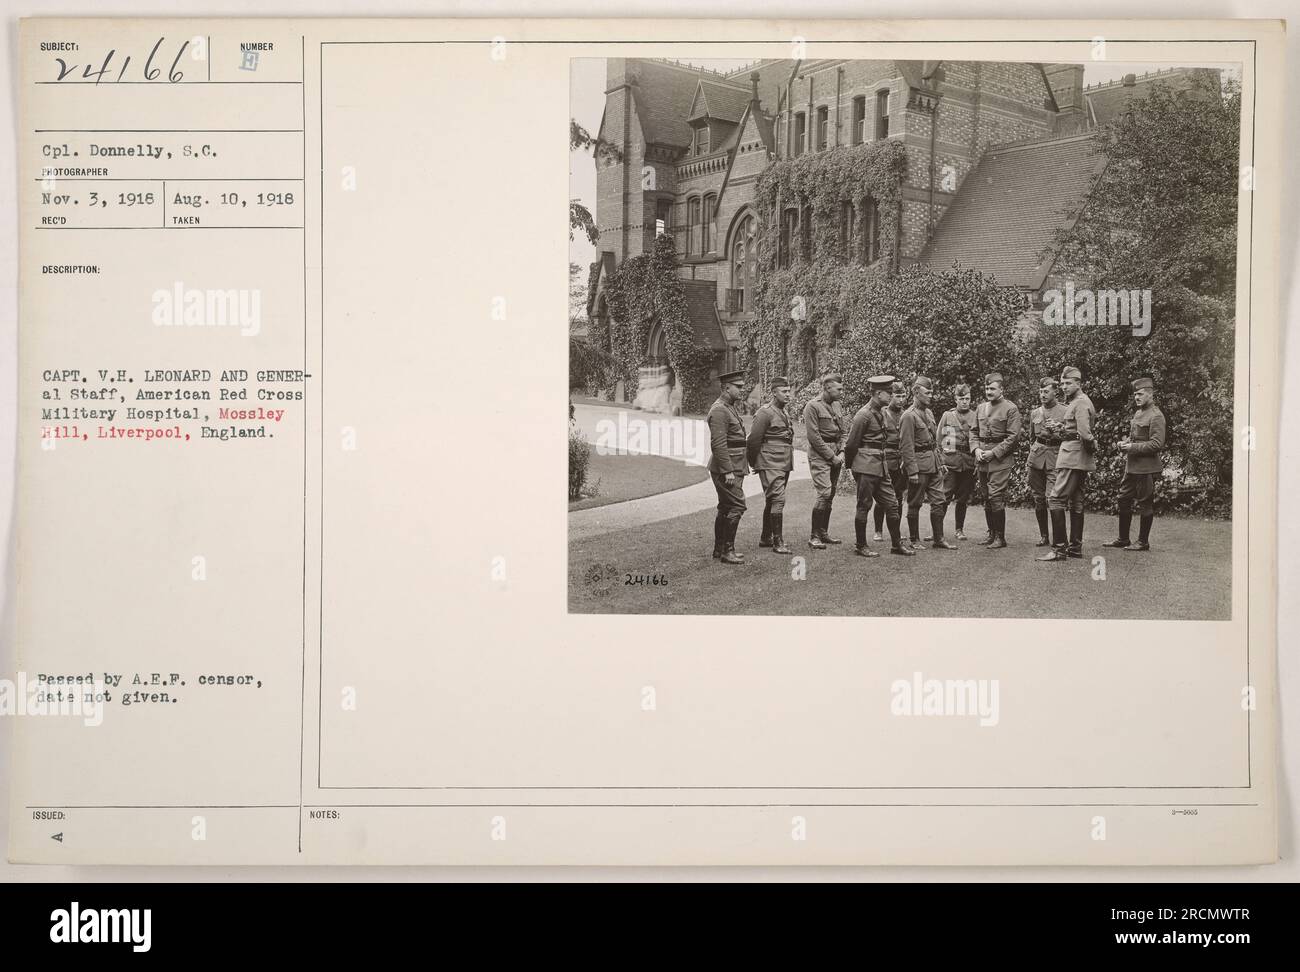Click the 'NOTES:' label
This screenshot has width=1300, height=972.
[326, 815]
